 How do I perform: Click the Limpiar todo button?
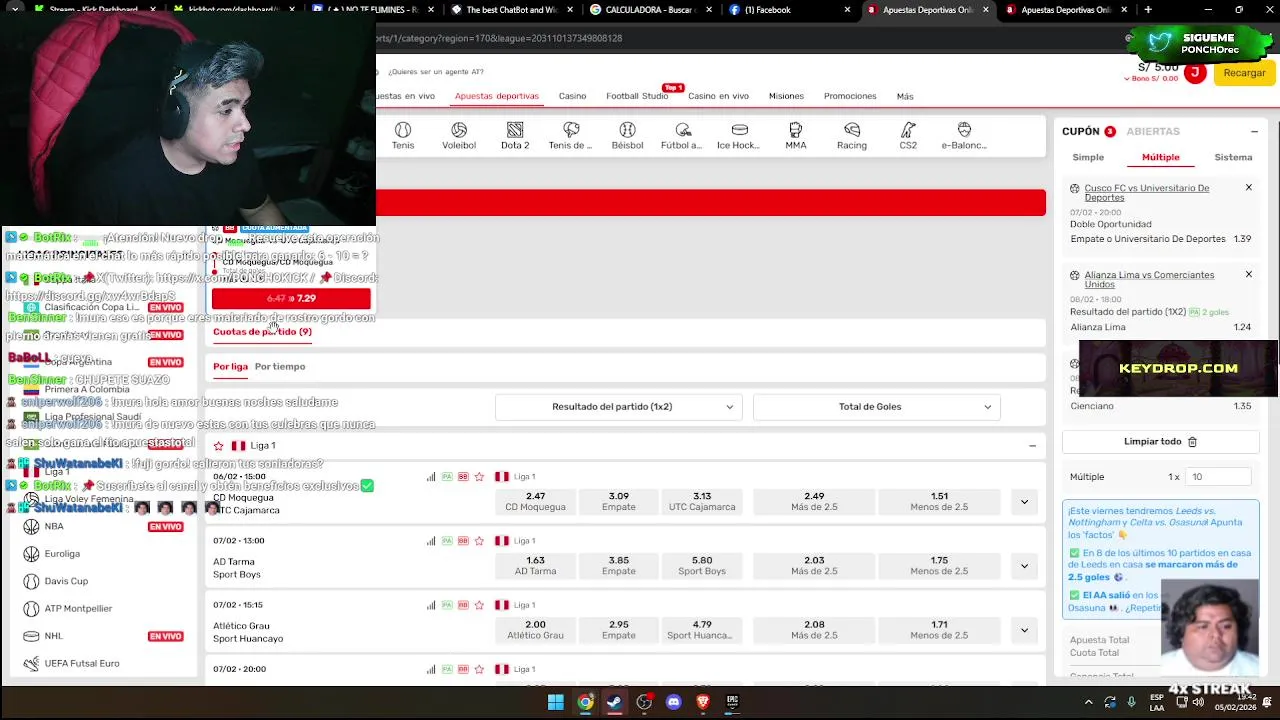(1160, 441)
